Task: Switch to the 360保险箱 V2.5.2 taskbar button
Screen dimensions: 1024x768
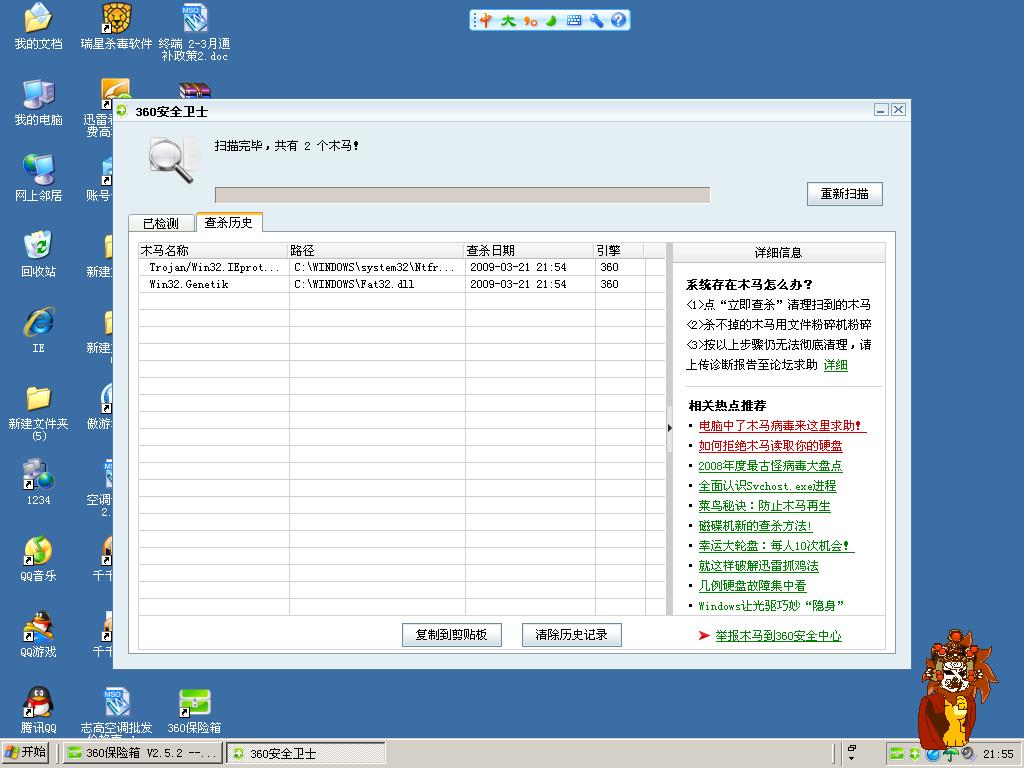Action: [x=143, y=753]
